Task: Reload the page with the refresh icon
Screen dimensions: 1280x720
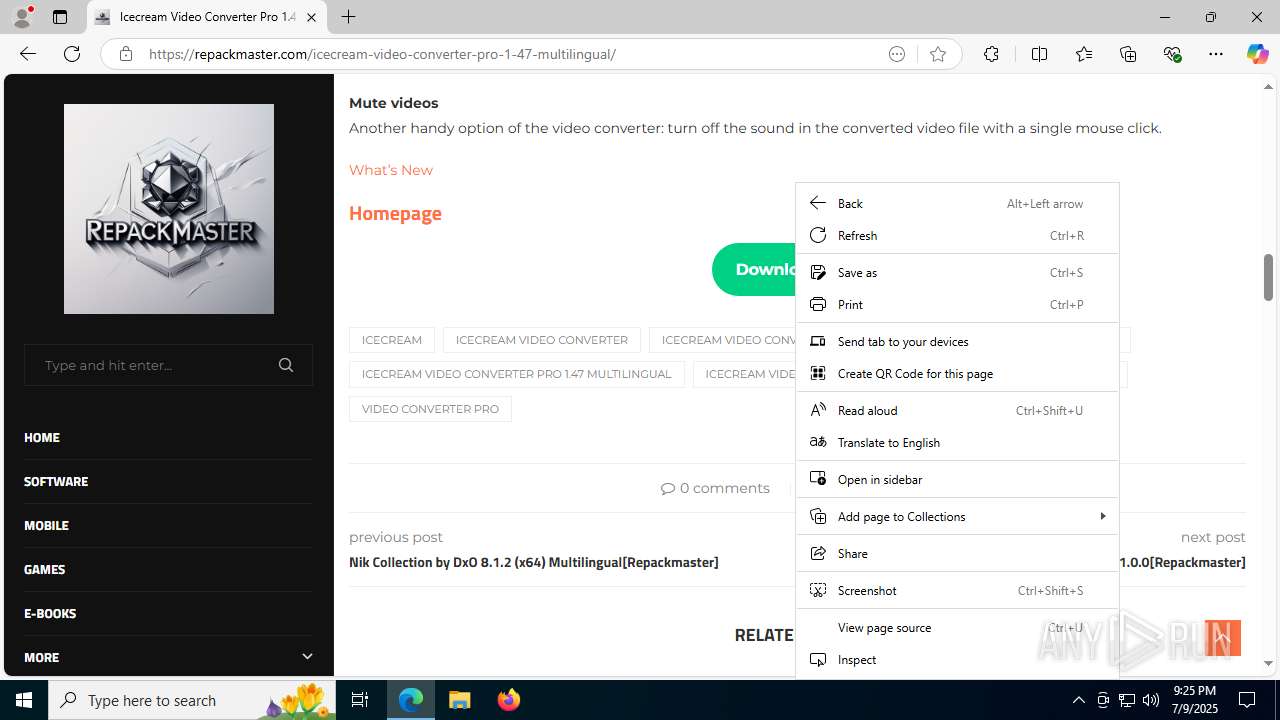Action: pos(72,54)
